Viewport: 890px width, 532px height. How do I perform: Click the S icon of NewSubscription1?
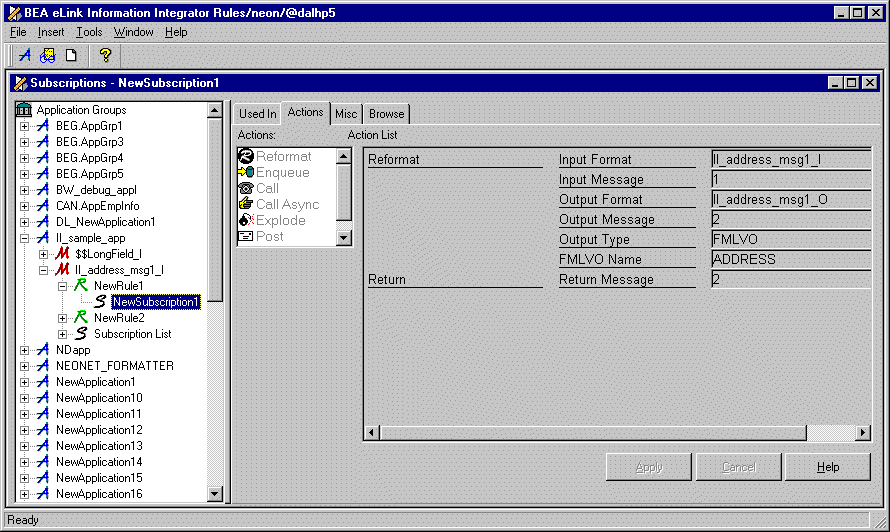click(100, 301)
